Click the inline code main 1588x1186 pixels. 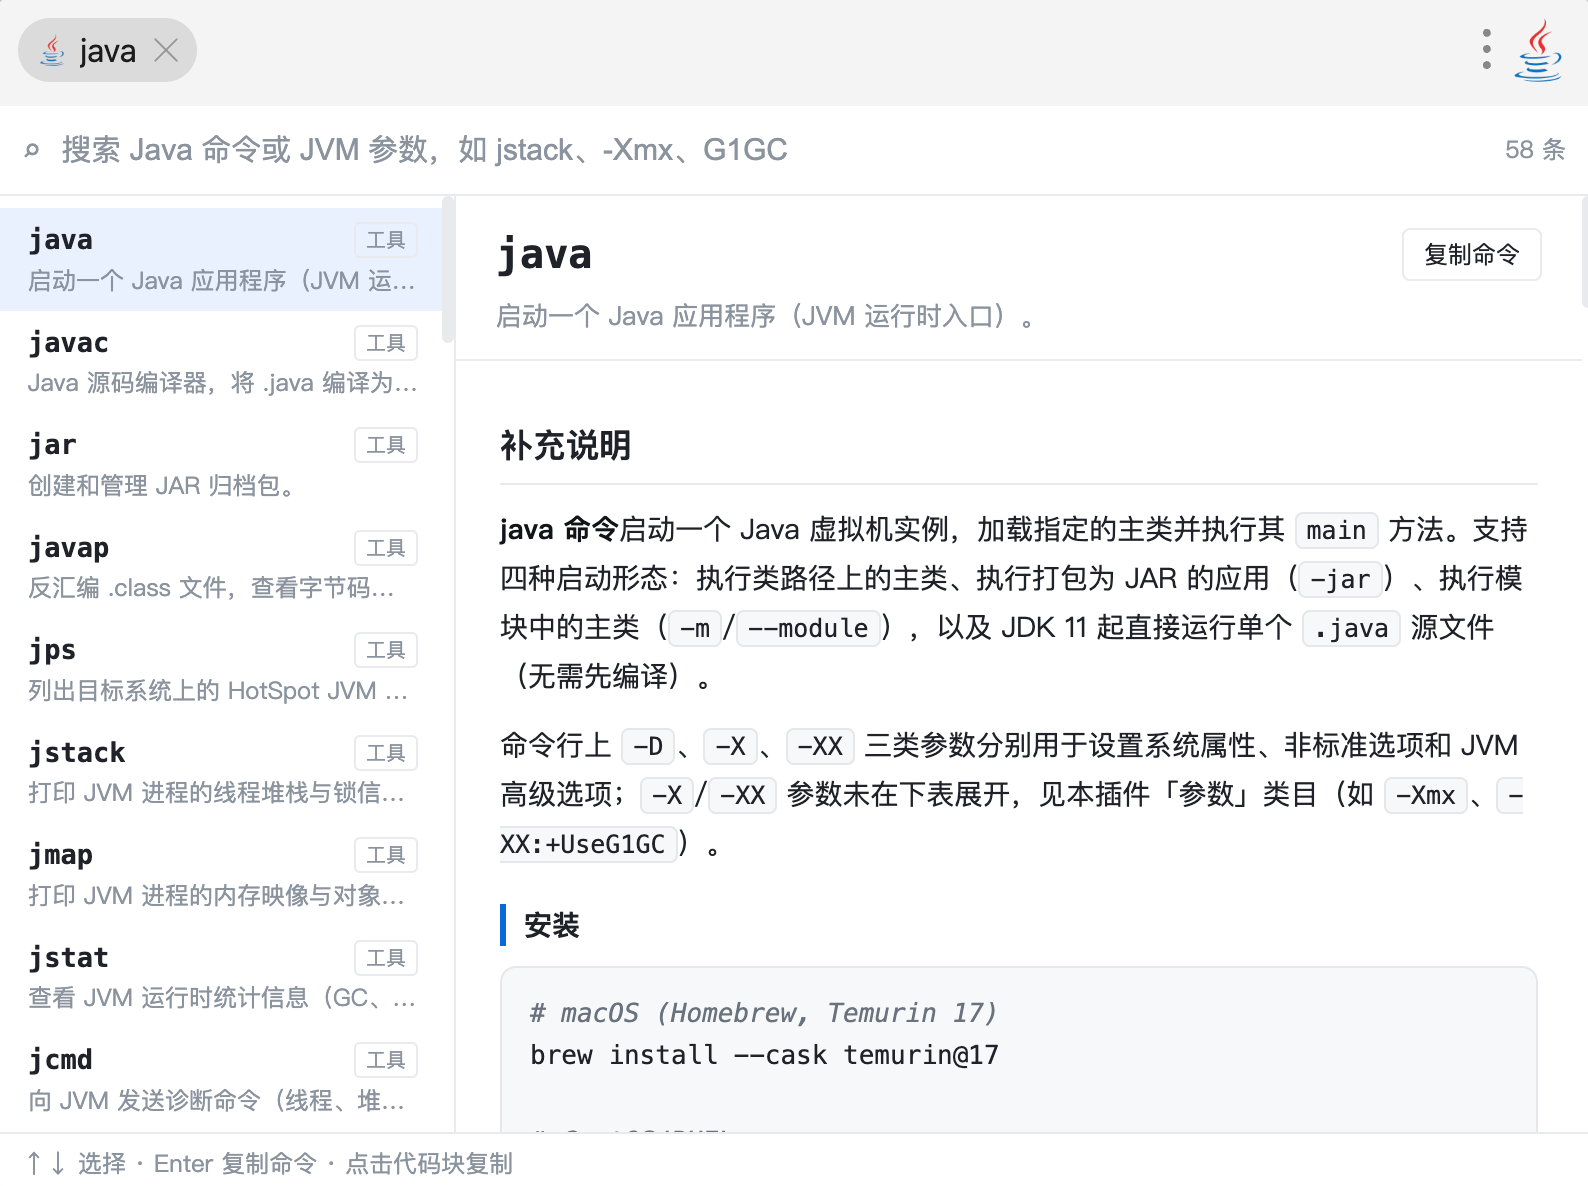tap(1336, 530)
